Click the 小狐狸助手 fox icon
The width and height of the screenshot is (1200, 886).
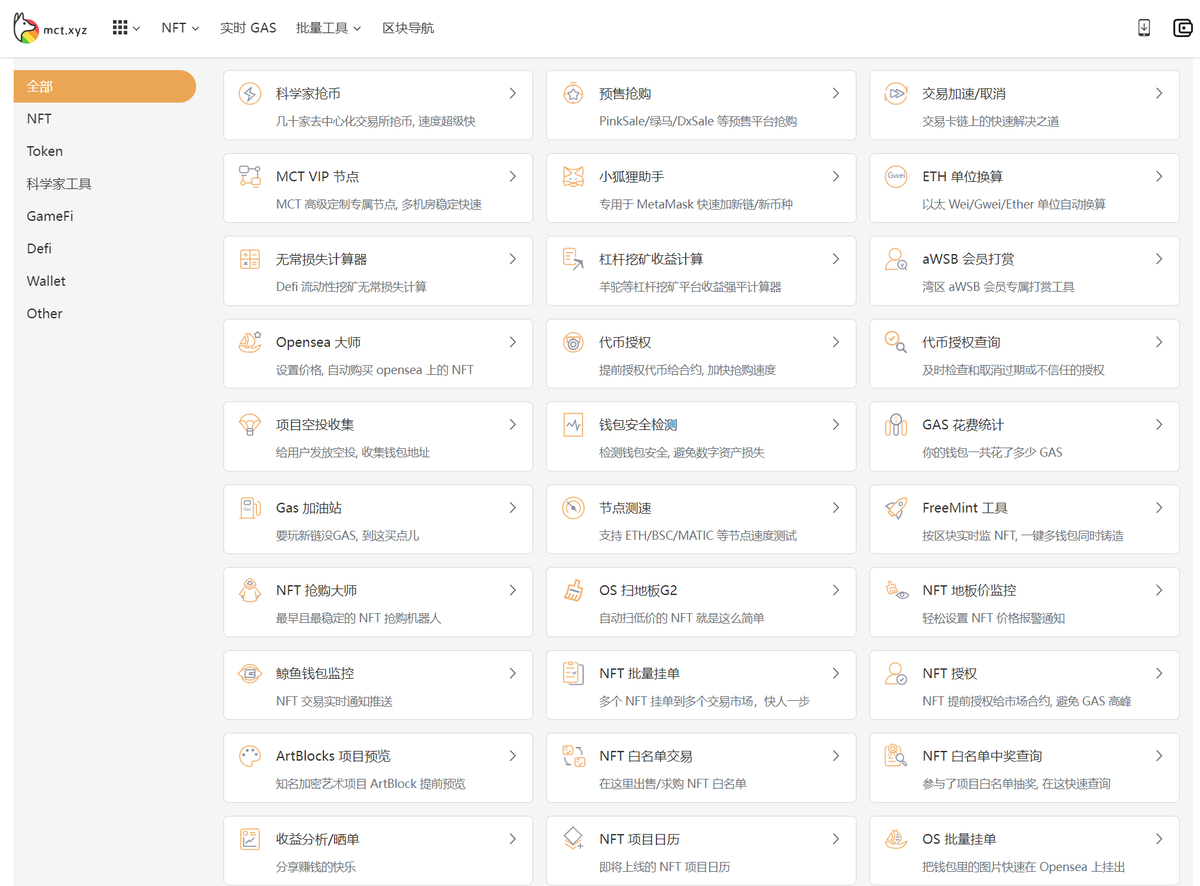click(573, 177)
